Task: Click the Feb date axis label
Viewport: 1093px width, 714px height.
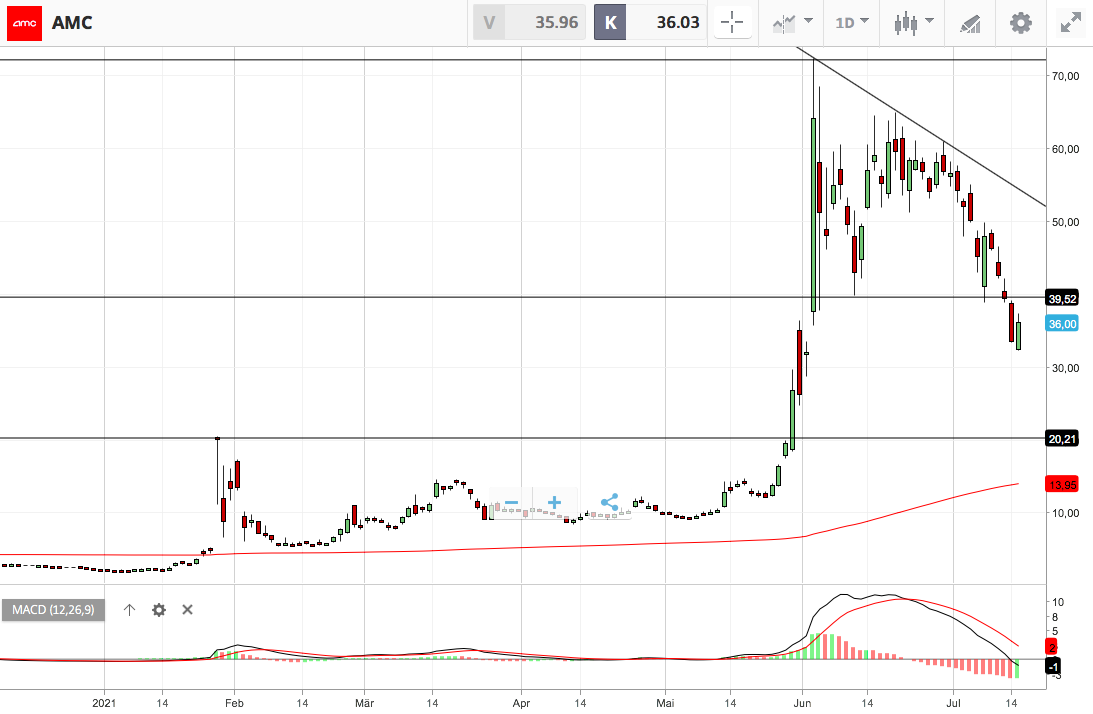Action: pos(234,703)
